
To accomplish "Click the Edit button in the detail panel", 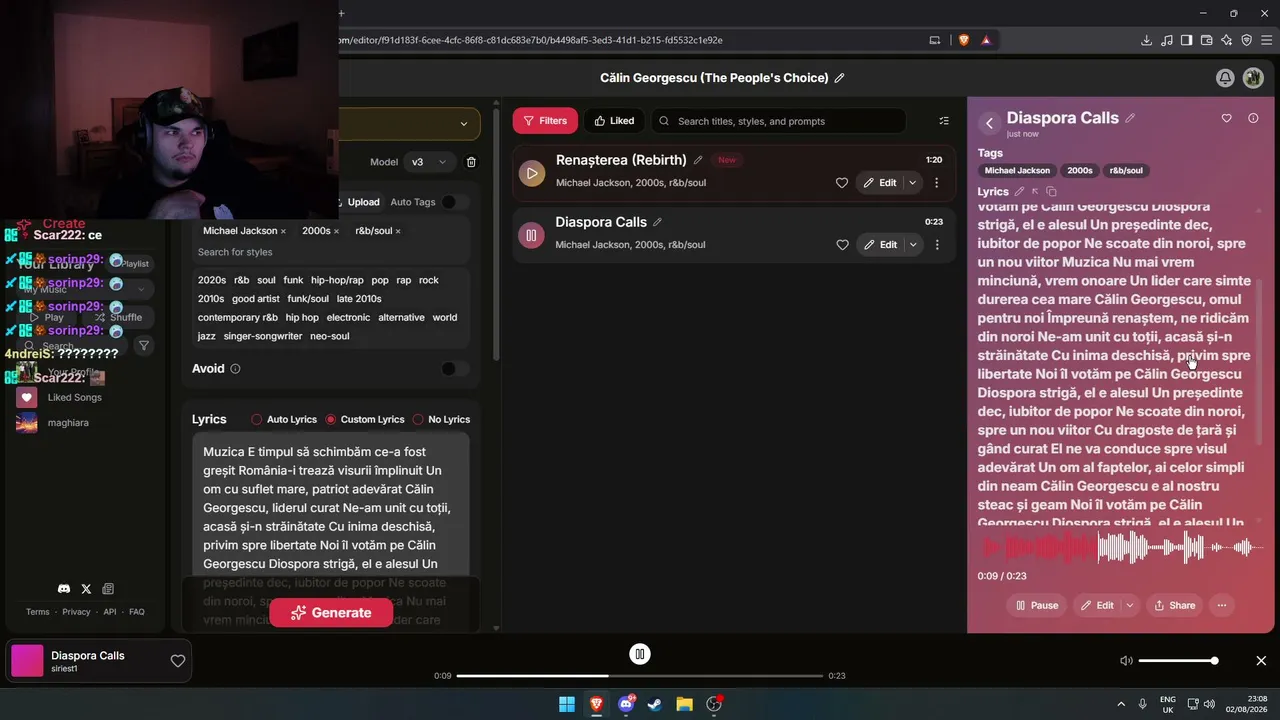I will pyautogui.click(x=1097, y=605).
